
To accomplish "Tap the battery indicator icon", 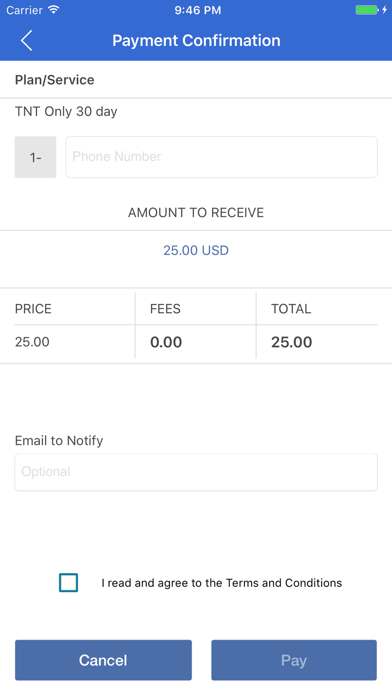I will pos(367,10).
